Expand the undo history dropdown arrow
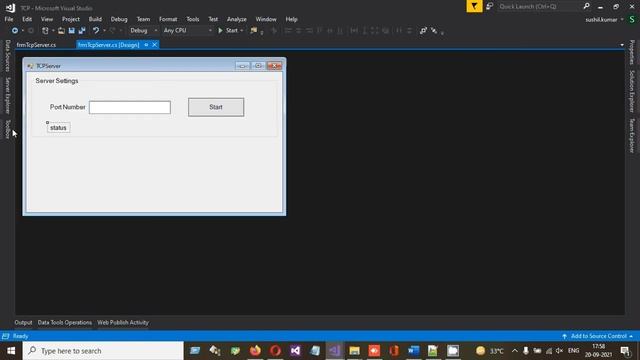 [x=104, y=31]
